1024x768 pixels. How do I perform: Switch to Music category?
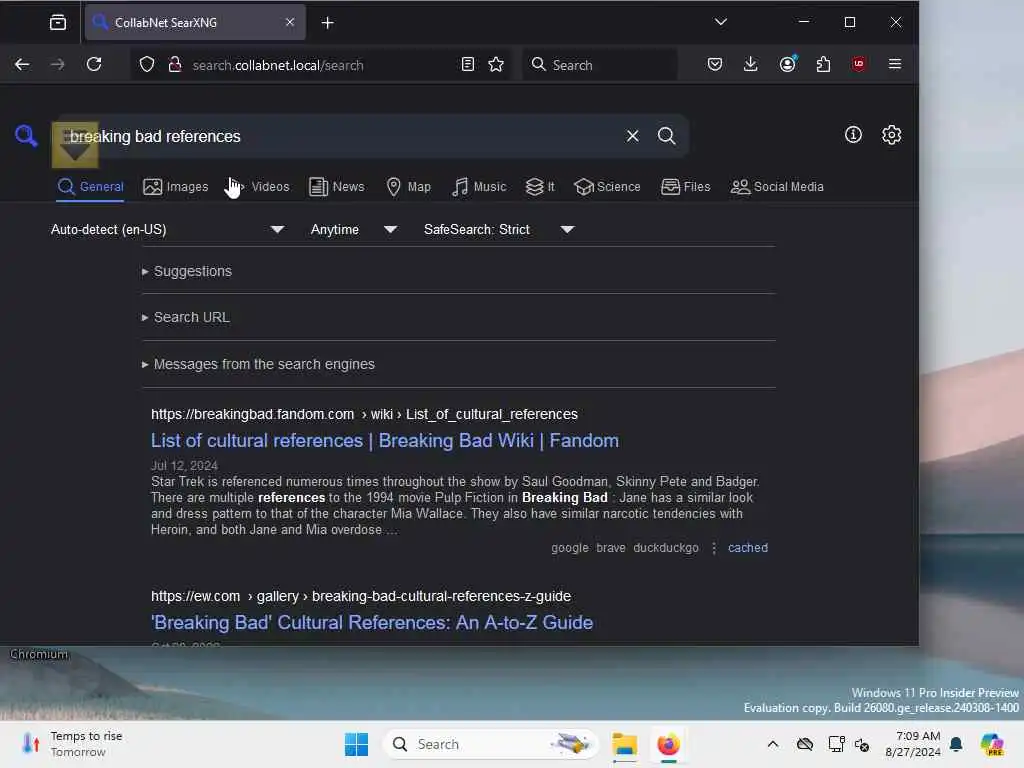click(x=479, y=187)
